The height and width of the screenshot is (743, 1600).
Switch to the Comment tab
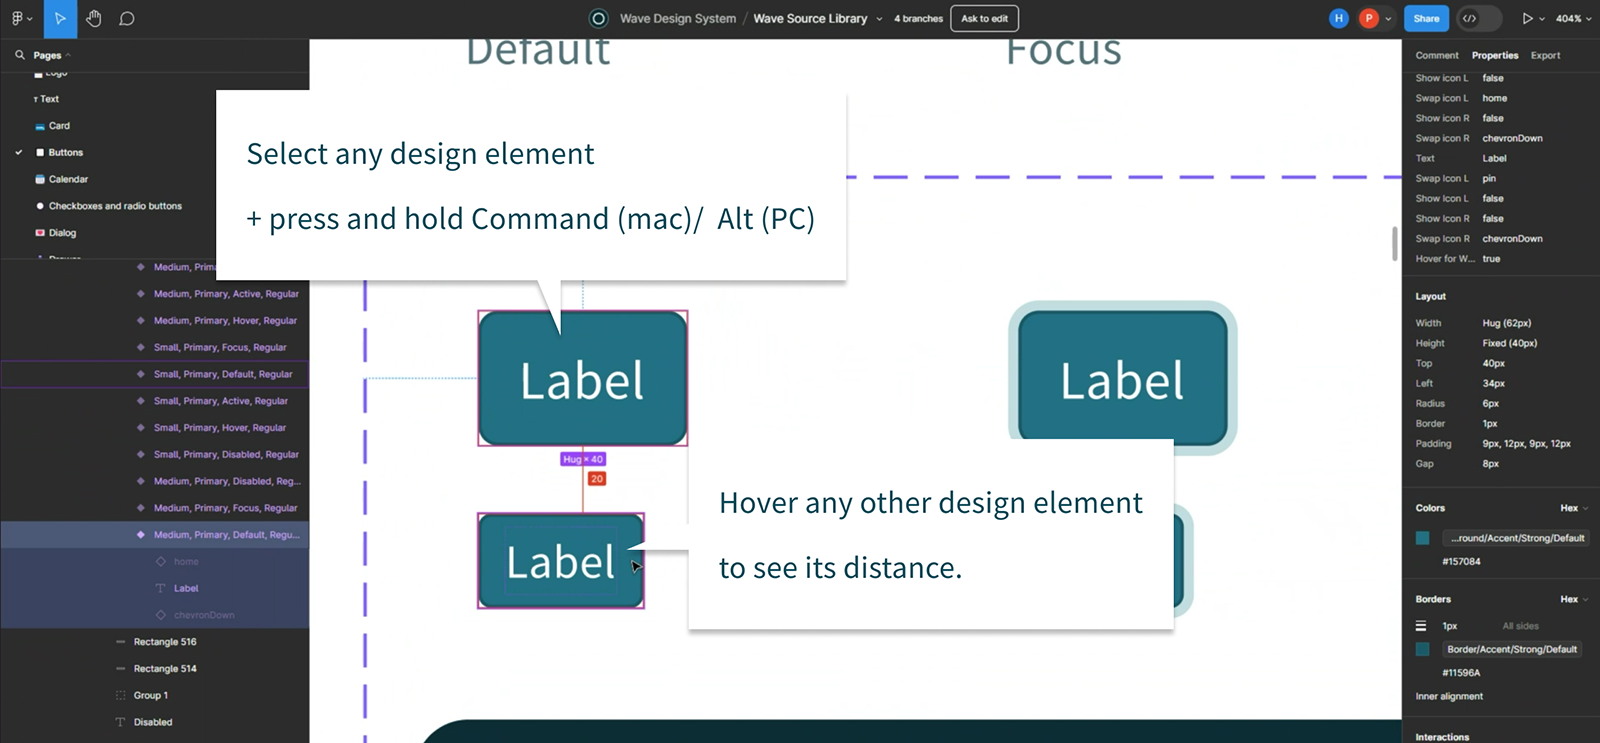(1437, 55)
